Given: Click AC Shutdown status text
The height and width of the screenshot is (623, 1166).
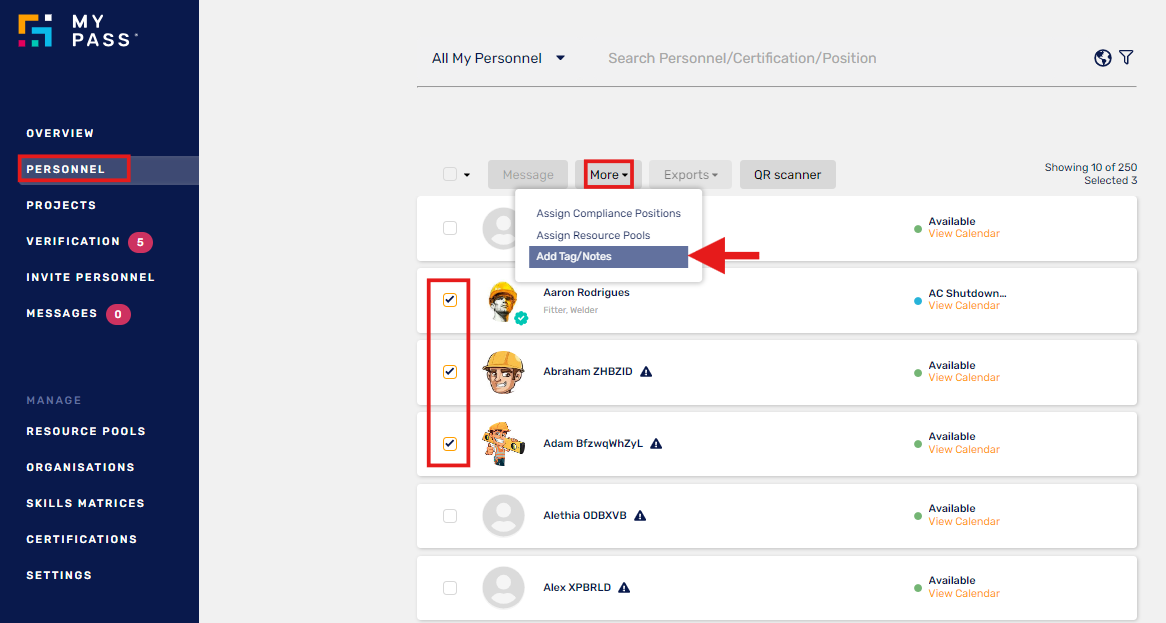Looking at the screenshot, I should tap(967, 294).
